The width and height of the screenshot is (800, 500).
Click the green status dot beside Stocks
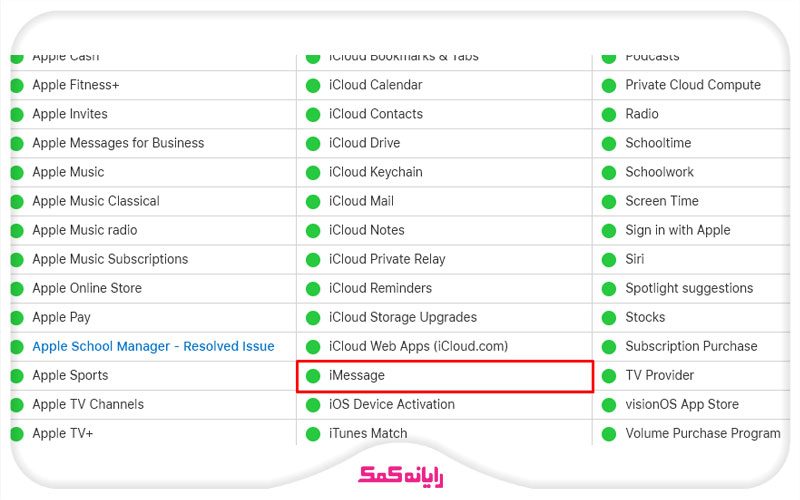609,318
